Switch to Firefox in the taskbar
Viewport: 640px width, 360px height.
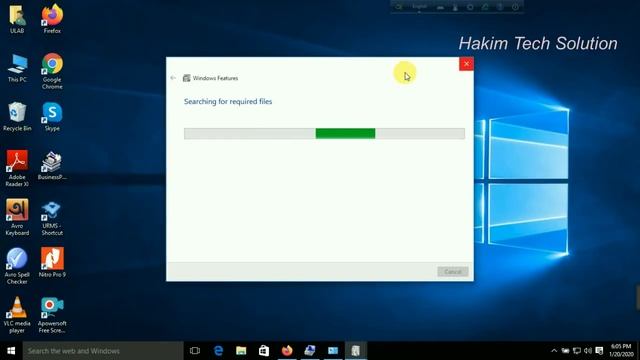pyautogui.click(x=287, y=351)
